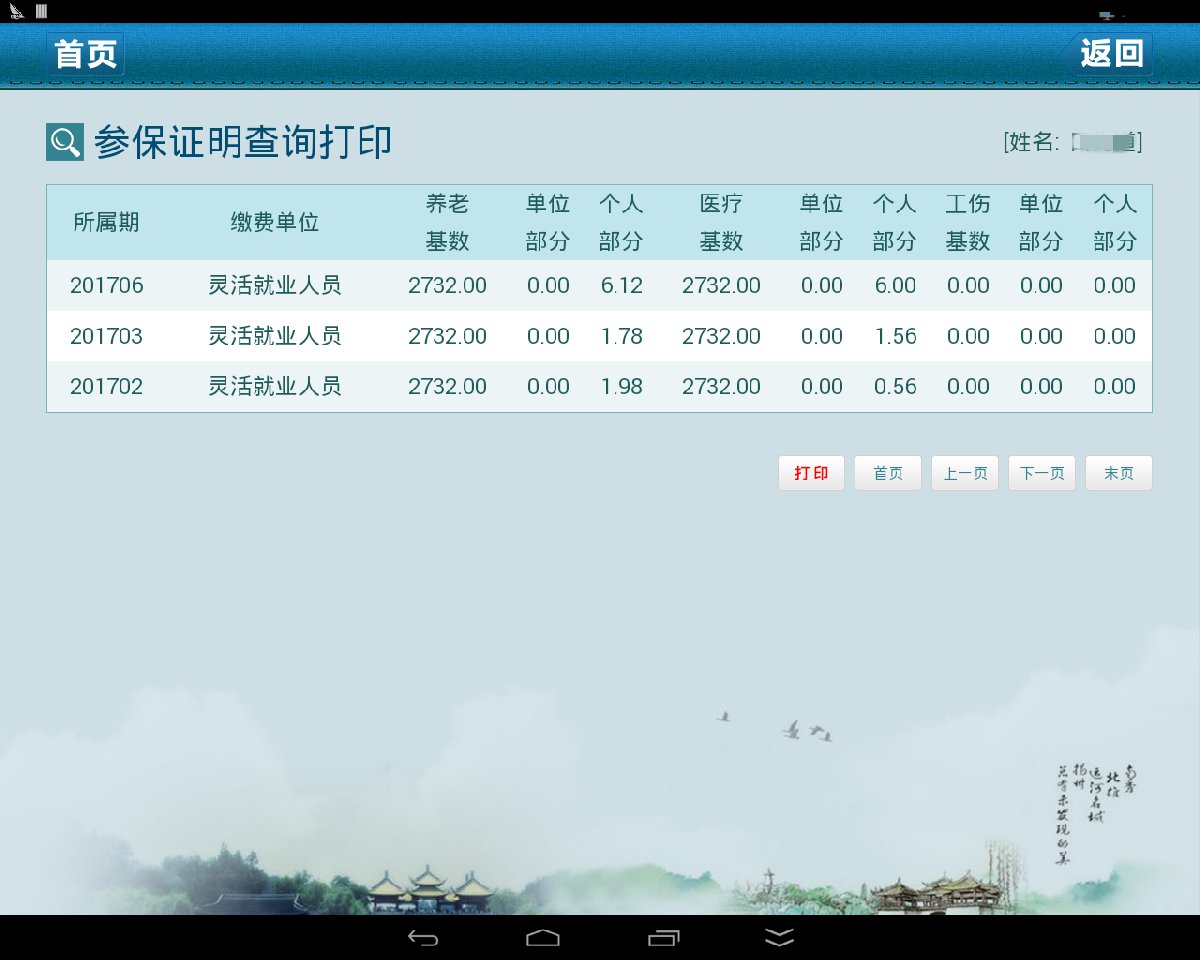1200x960 pixels.
Task: Click the 所属期 column header
Action: (107, 222)
